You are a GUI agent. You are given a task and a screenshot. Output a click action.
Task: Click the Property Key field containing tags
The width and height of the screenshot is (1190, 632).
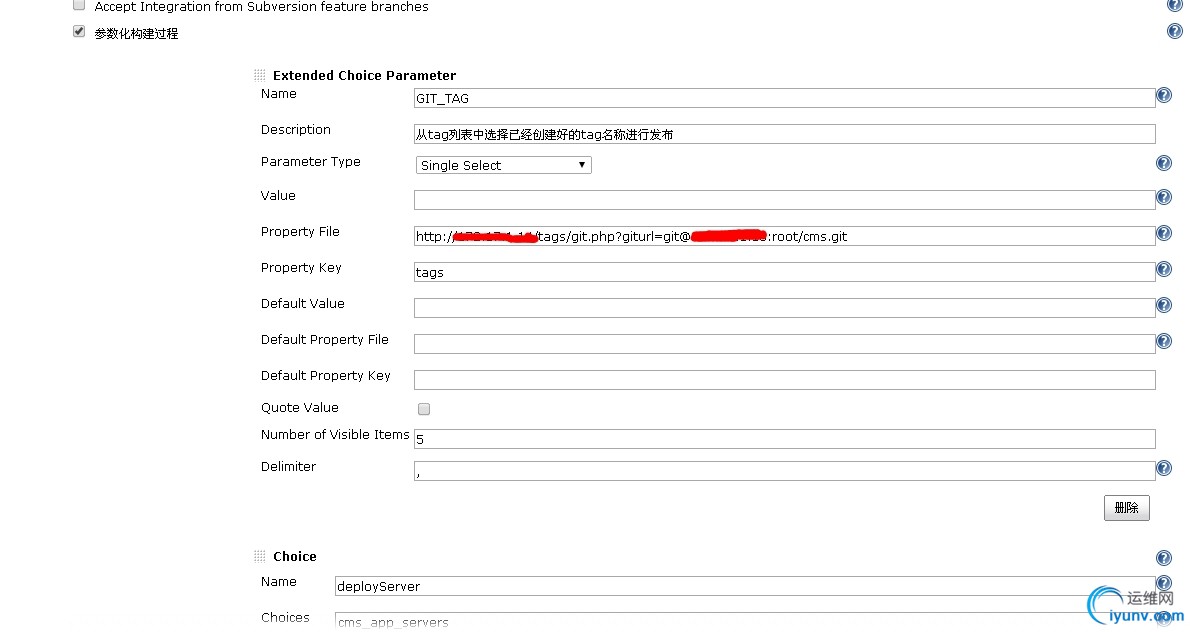pos(784,272)
